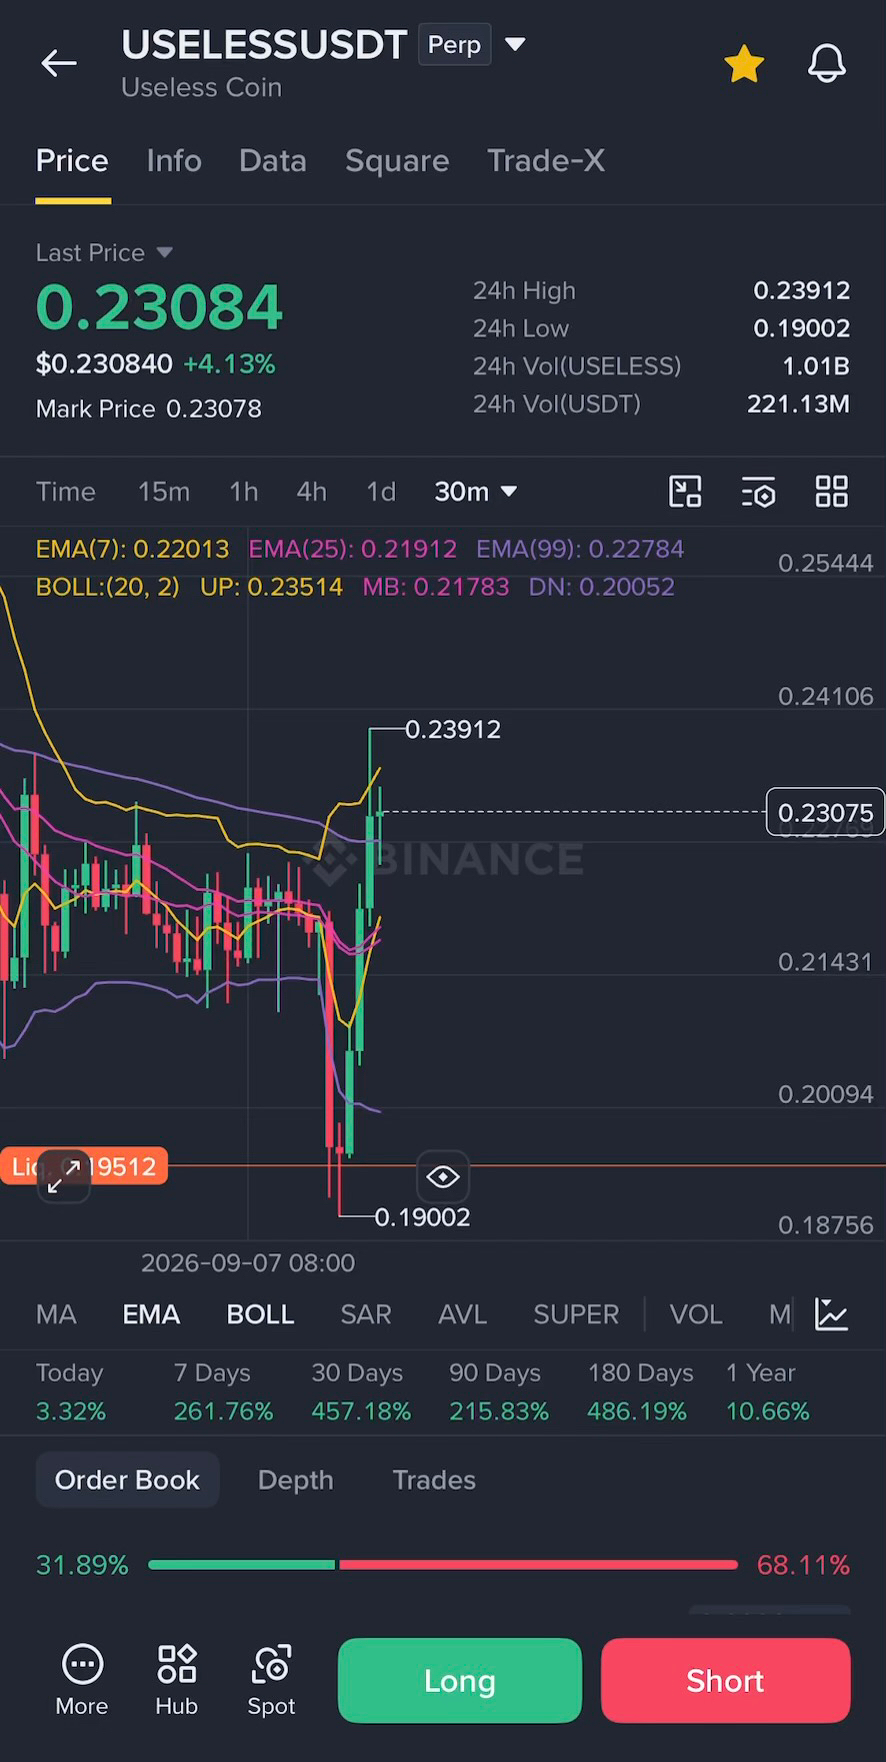This screenshot has height=1762, width=886.
Task: Open the 30m interval dropdown
Action: coord(475,491)
